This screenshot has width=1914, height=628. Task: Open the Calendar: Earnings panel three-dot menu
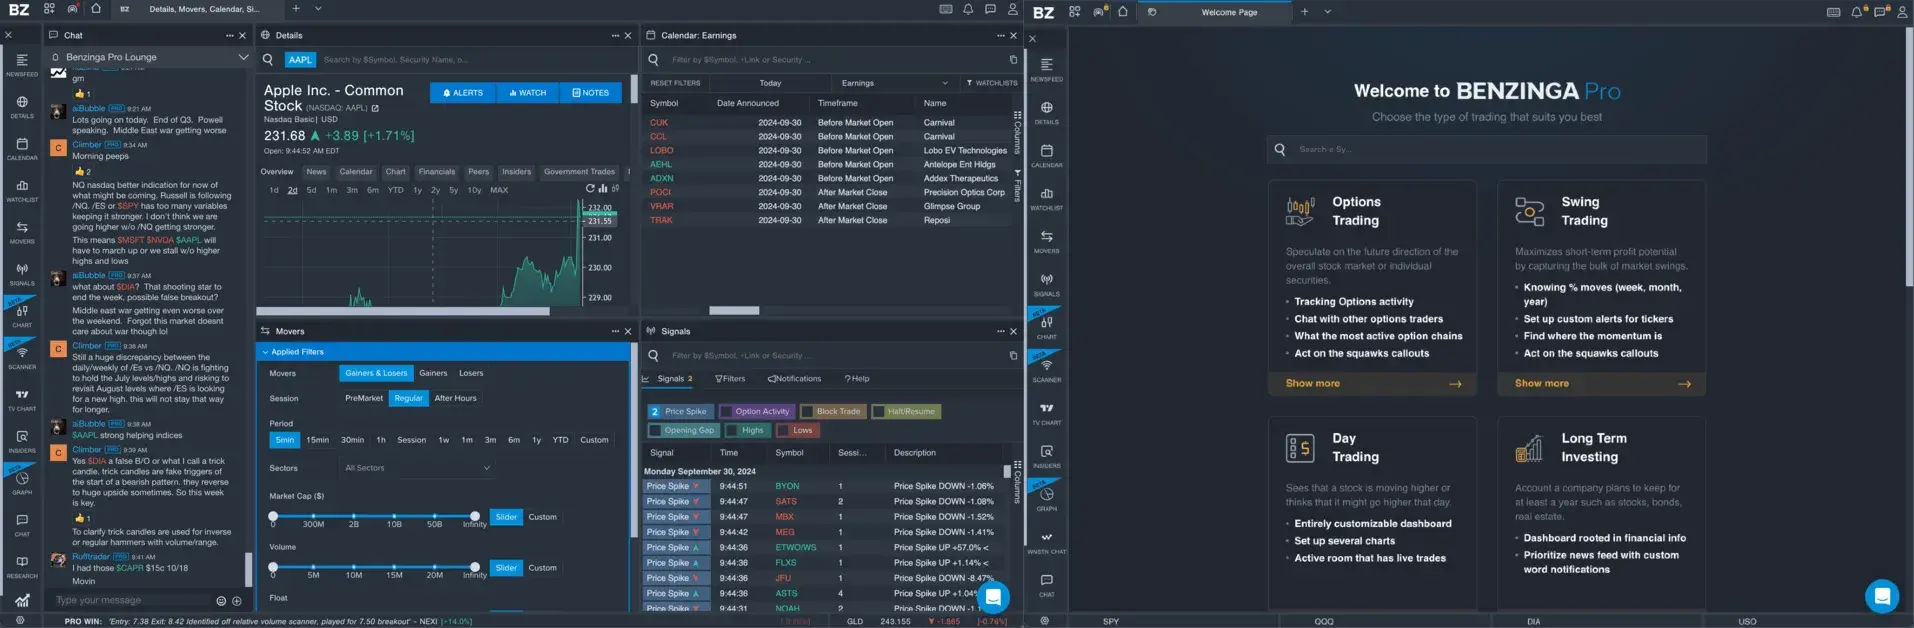click(x=1000, y=36)
